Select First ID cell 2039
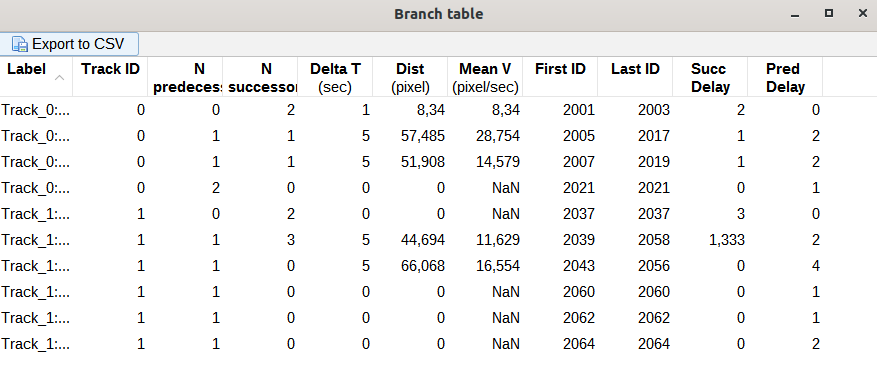The image size is (877, 369). [560, 240]
